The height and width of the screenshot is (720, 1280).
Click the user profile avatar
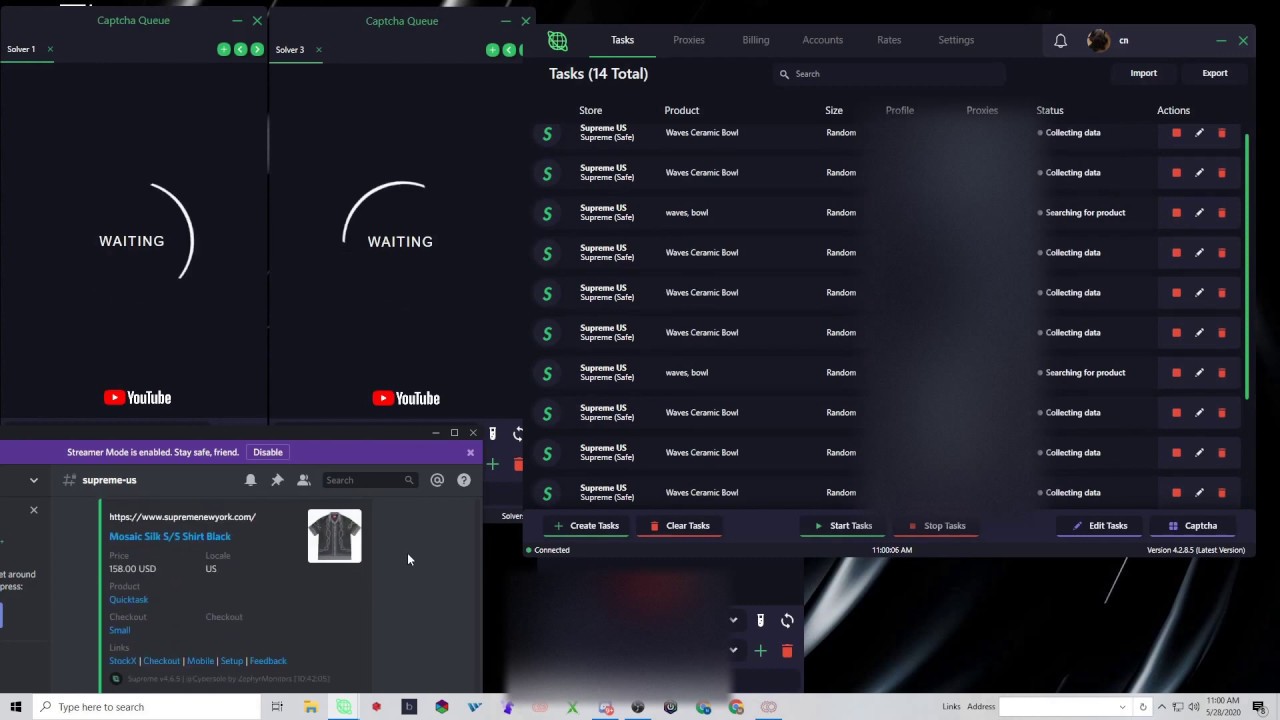(x=1098, y=41)
